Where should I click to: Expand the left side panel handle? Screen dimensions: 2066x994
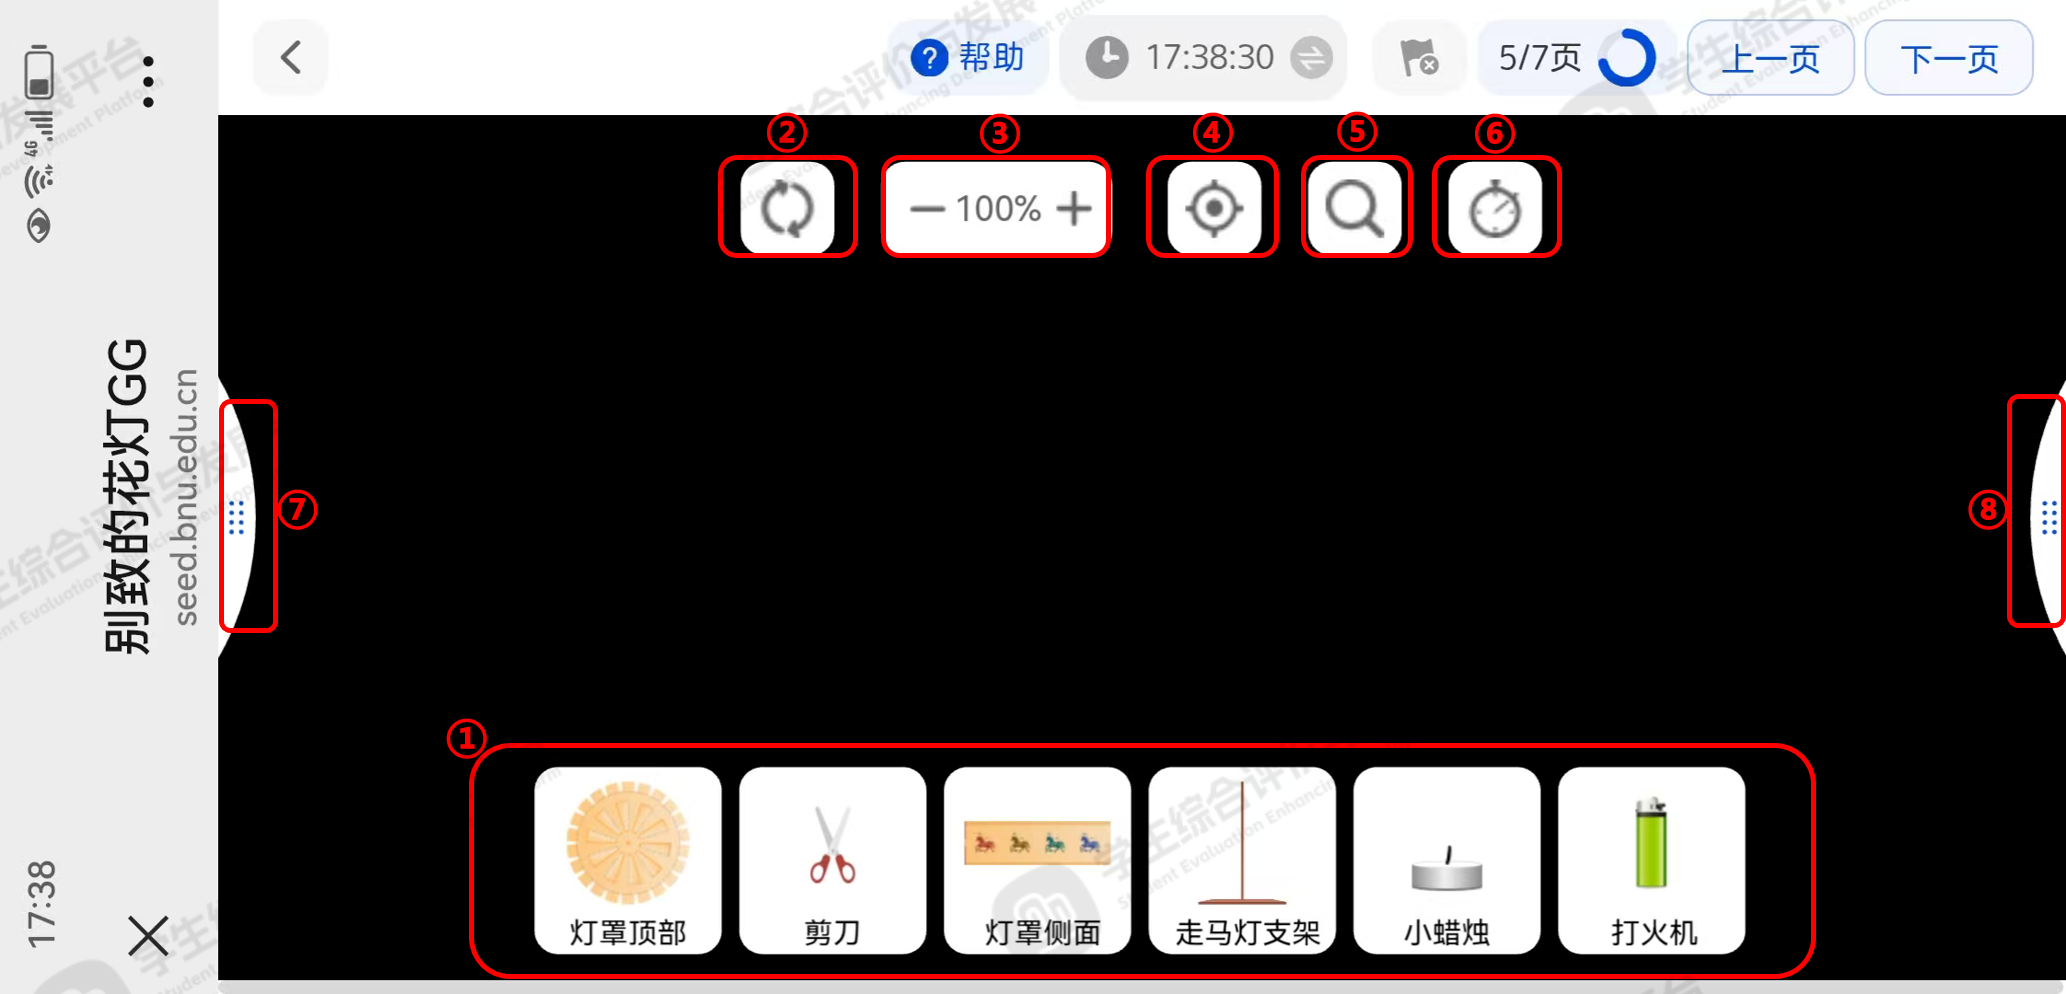click(x=237, y=517)
